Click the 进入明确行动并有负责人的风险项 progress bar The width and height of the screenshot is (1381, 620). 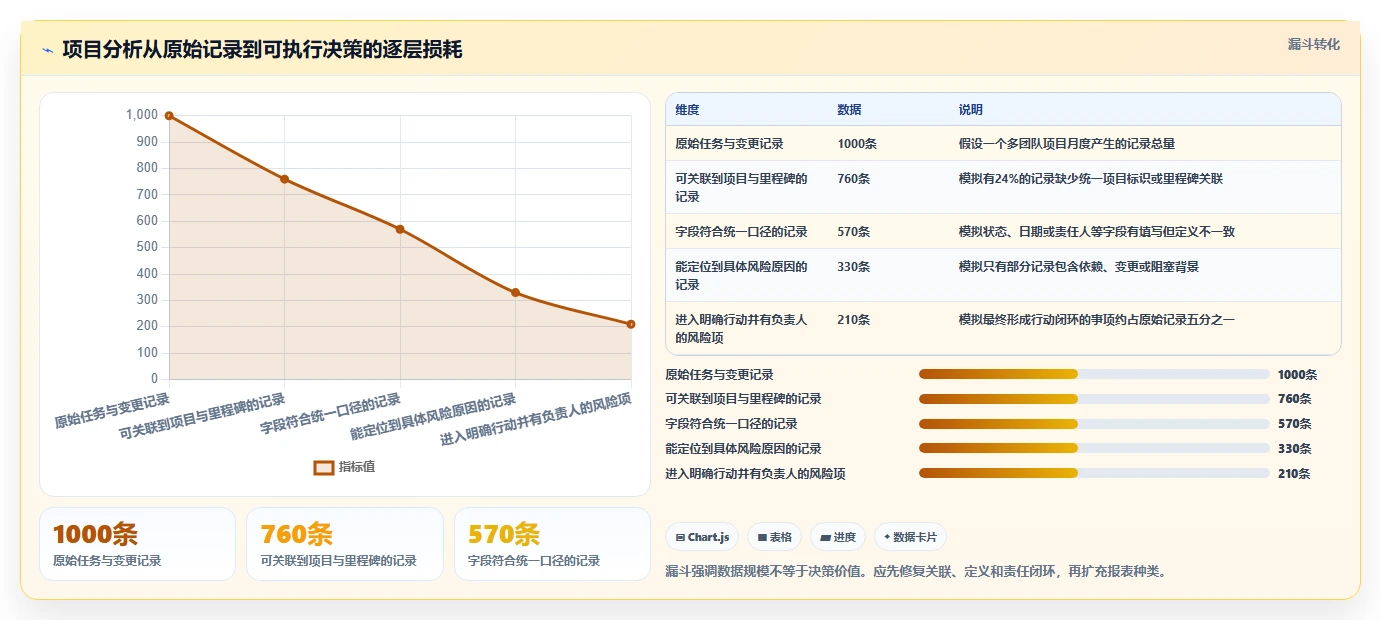point(1094,473)
